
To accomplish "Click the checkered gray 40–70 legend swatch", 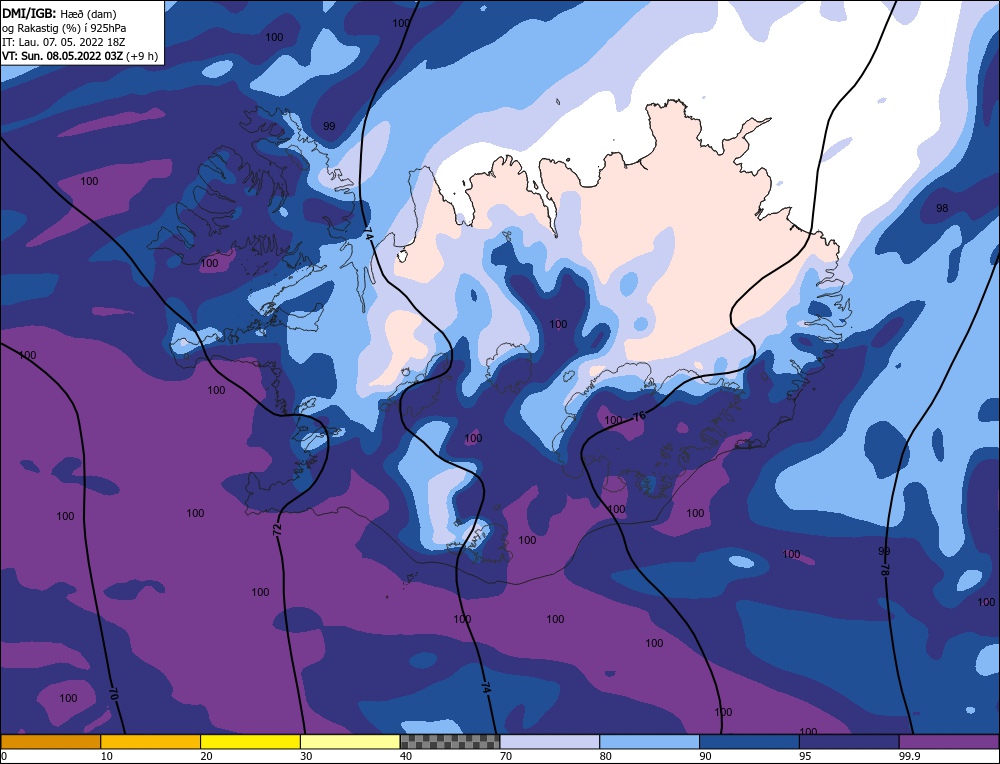I will point(450,742).
